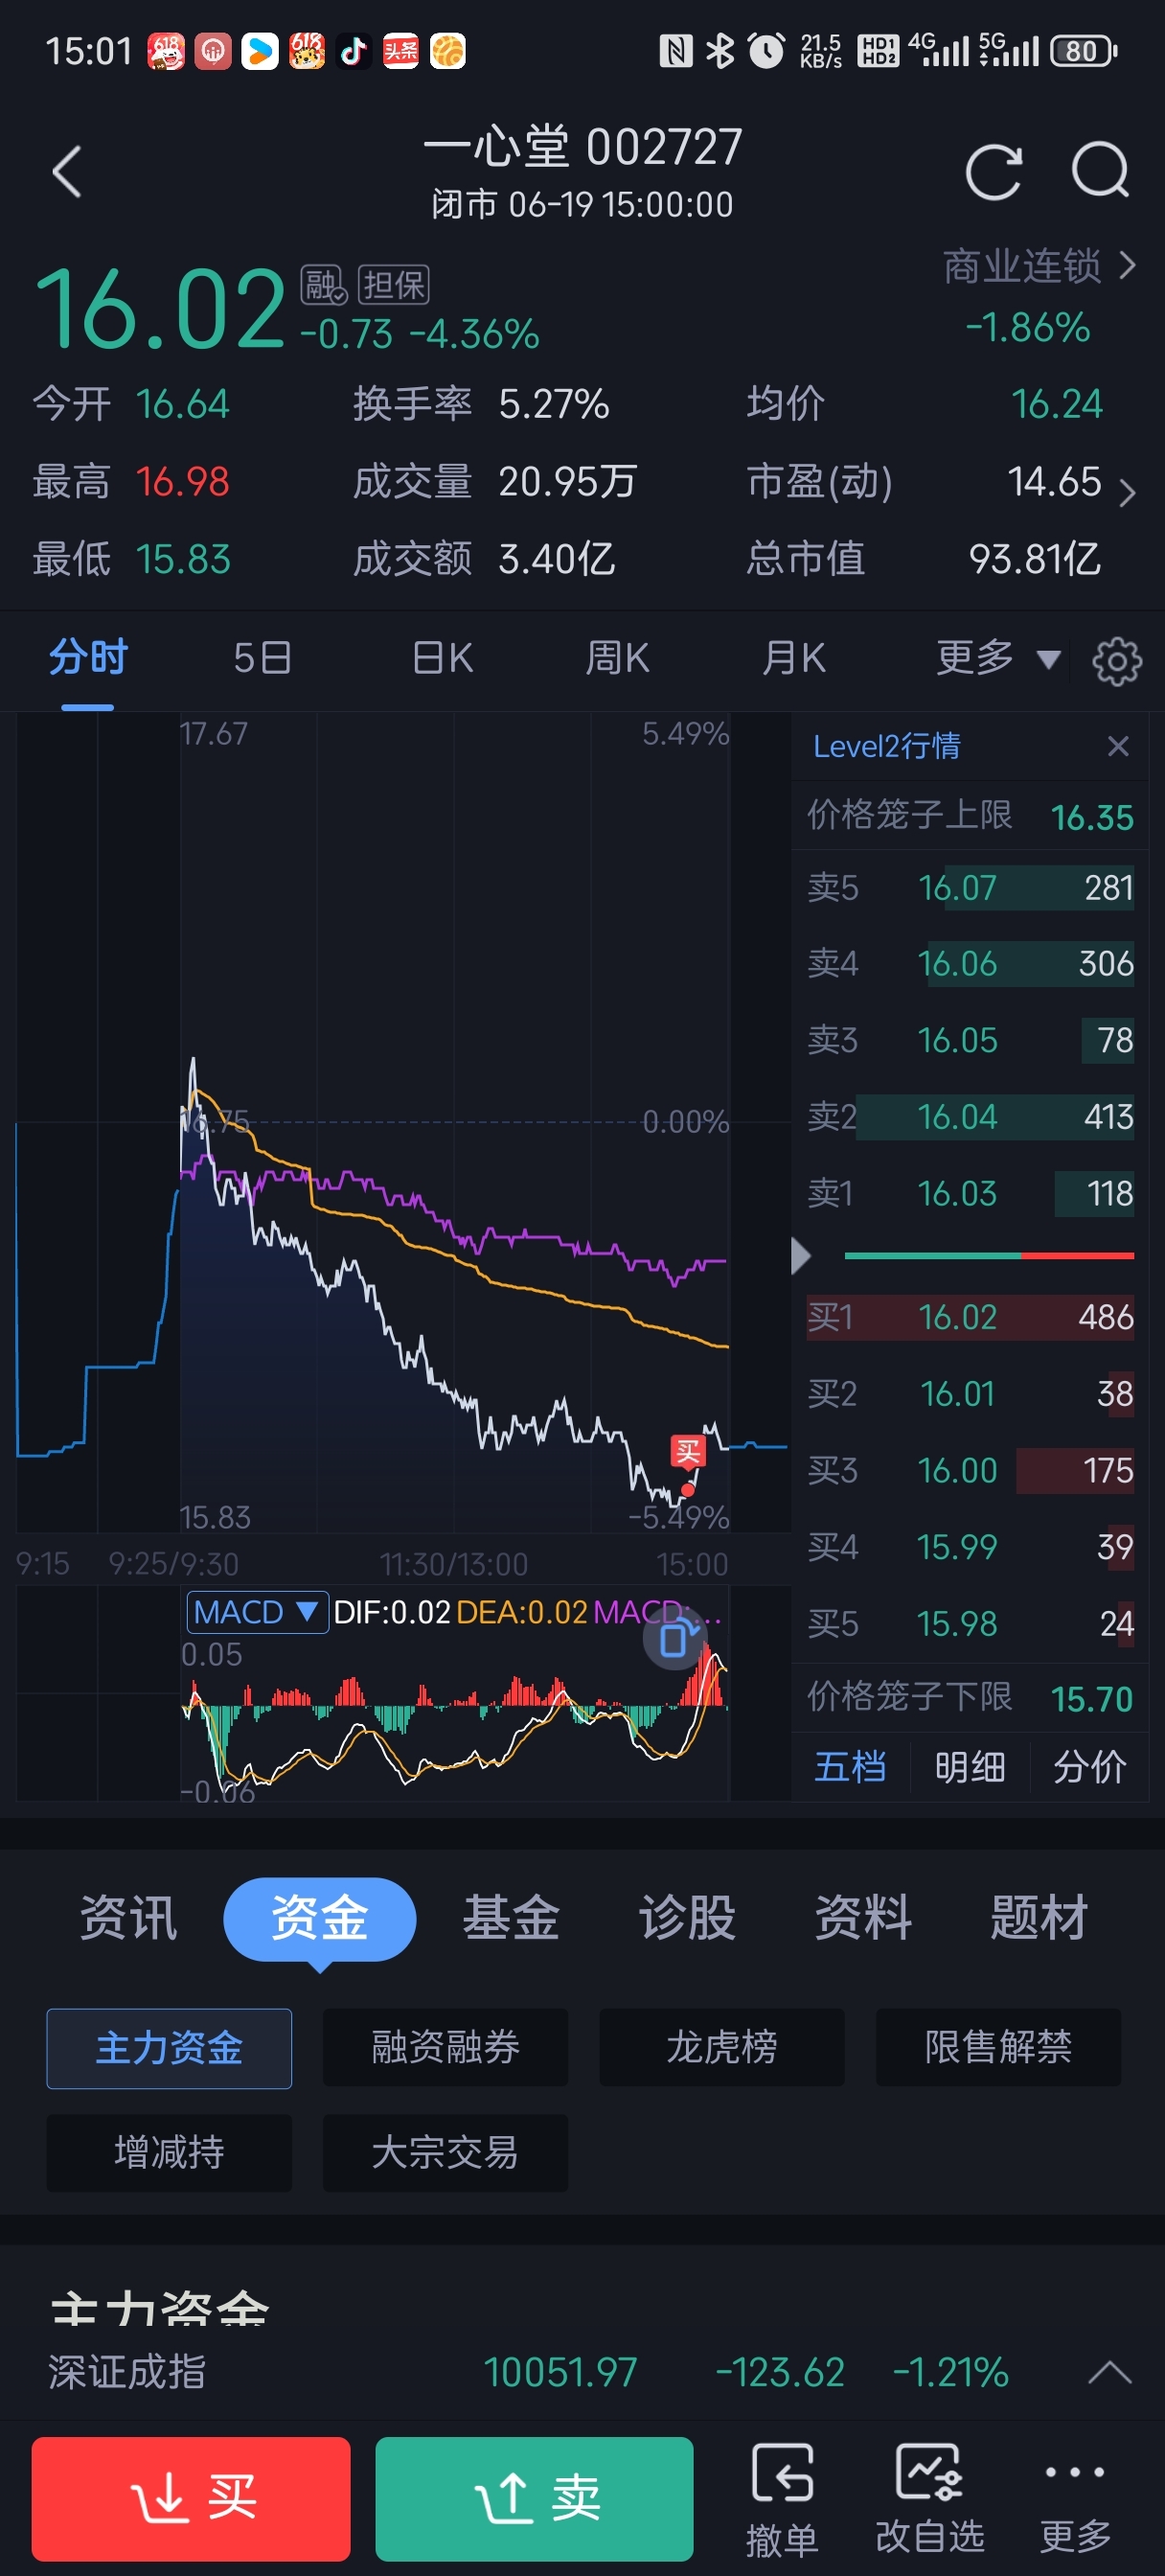Viewport: 1165px width, 2576px height.
Task: Tap the 卖5 price 16.07 row
Action: click(970, 887)
